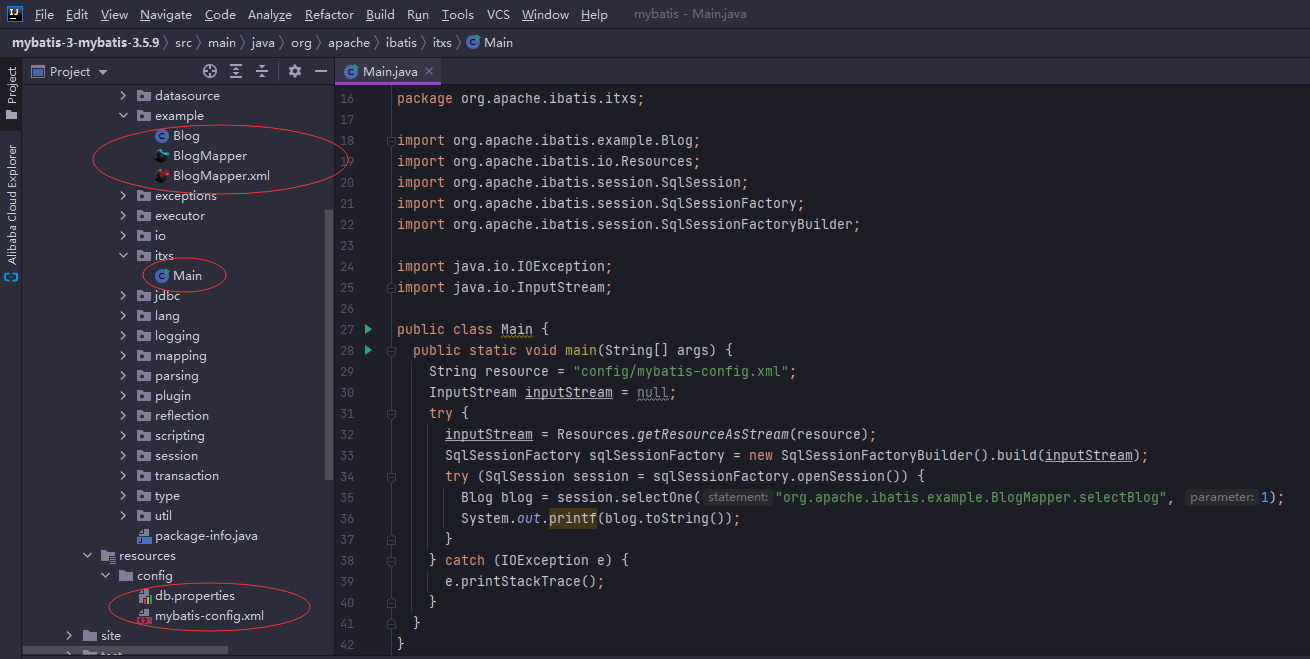
Task: Collapse the example package
Action: point(124,116)
